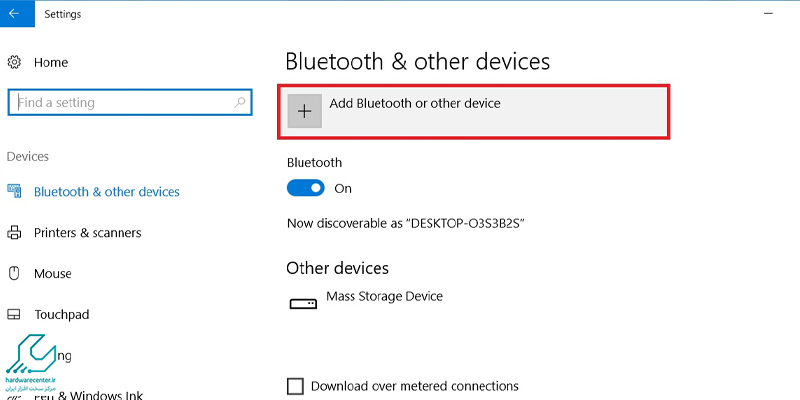This screenshot has width=800, height=400.
Task: Focus the Find a setting search box
Action: (x=120, y=102)
